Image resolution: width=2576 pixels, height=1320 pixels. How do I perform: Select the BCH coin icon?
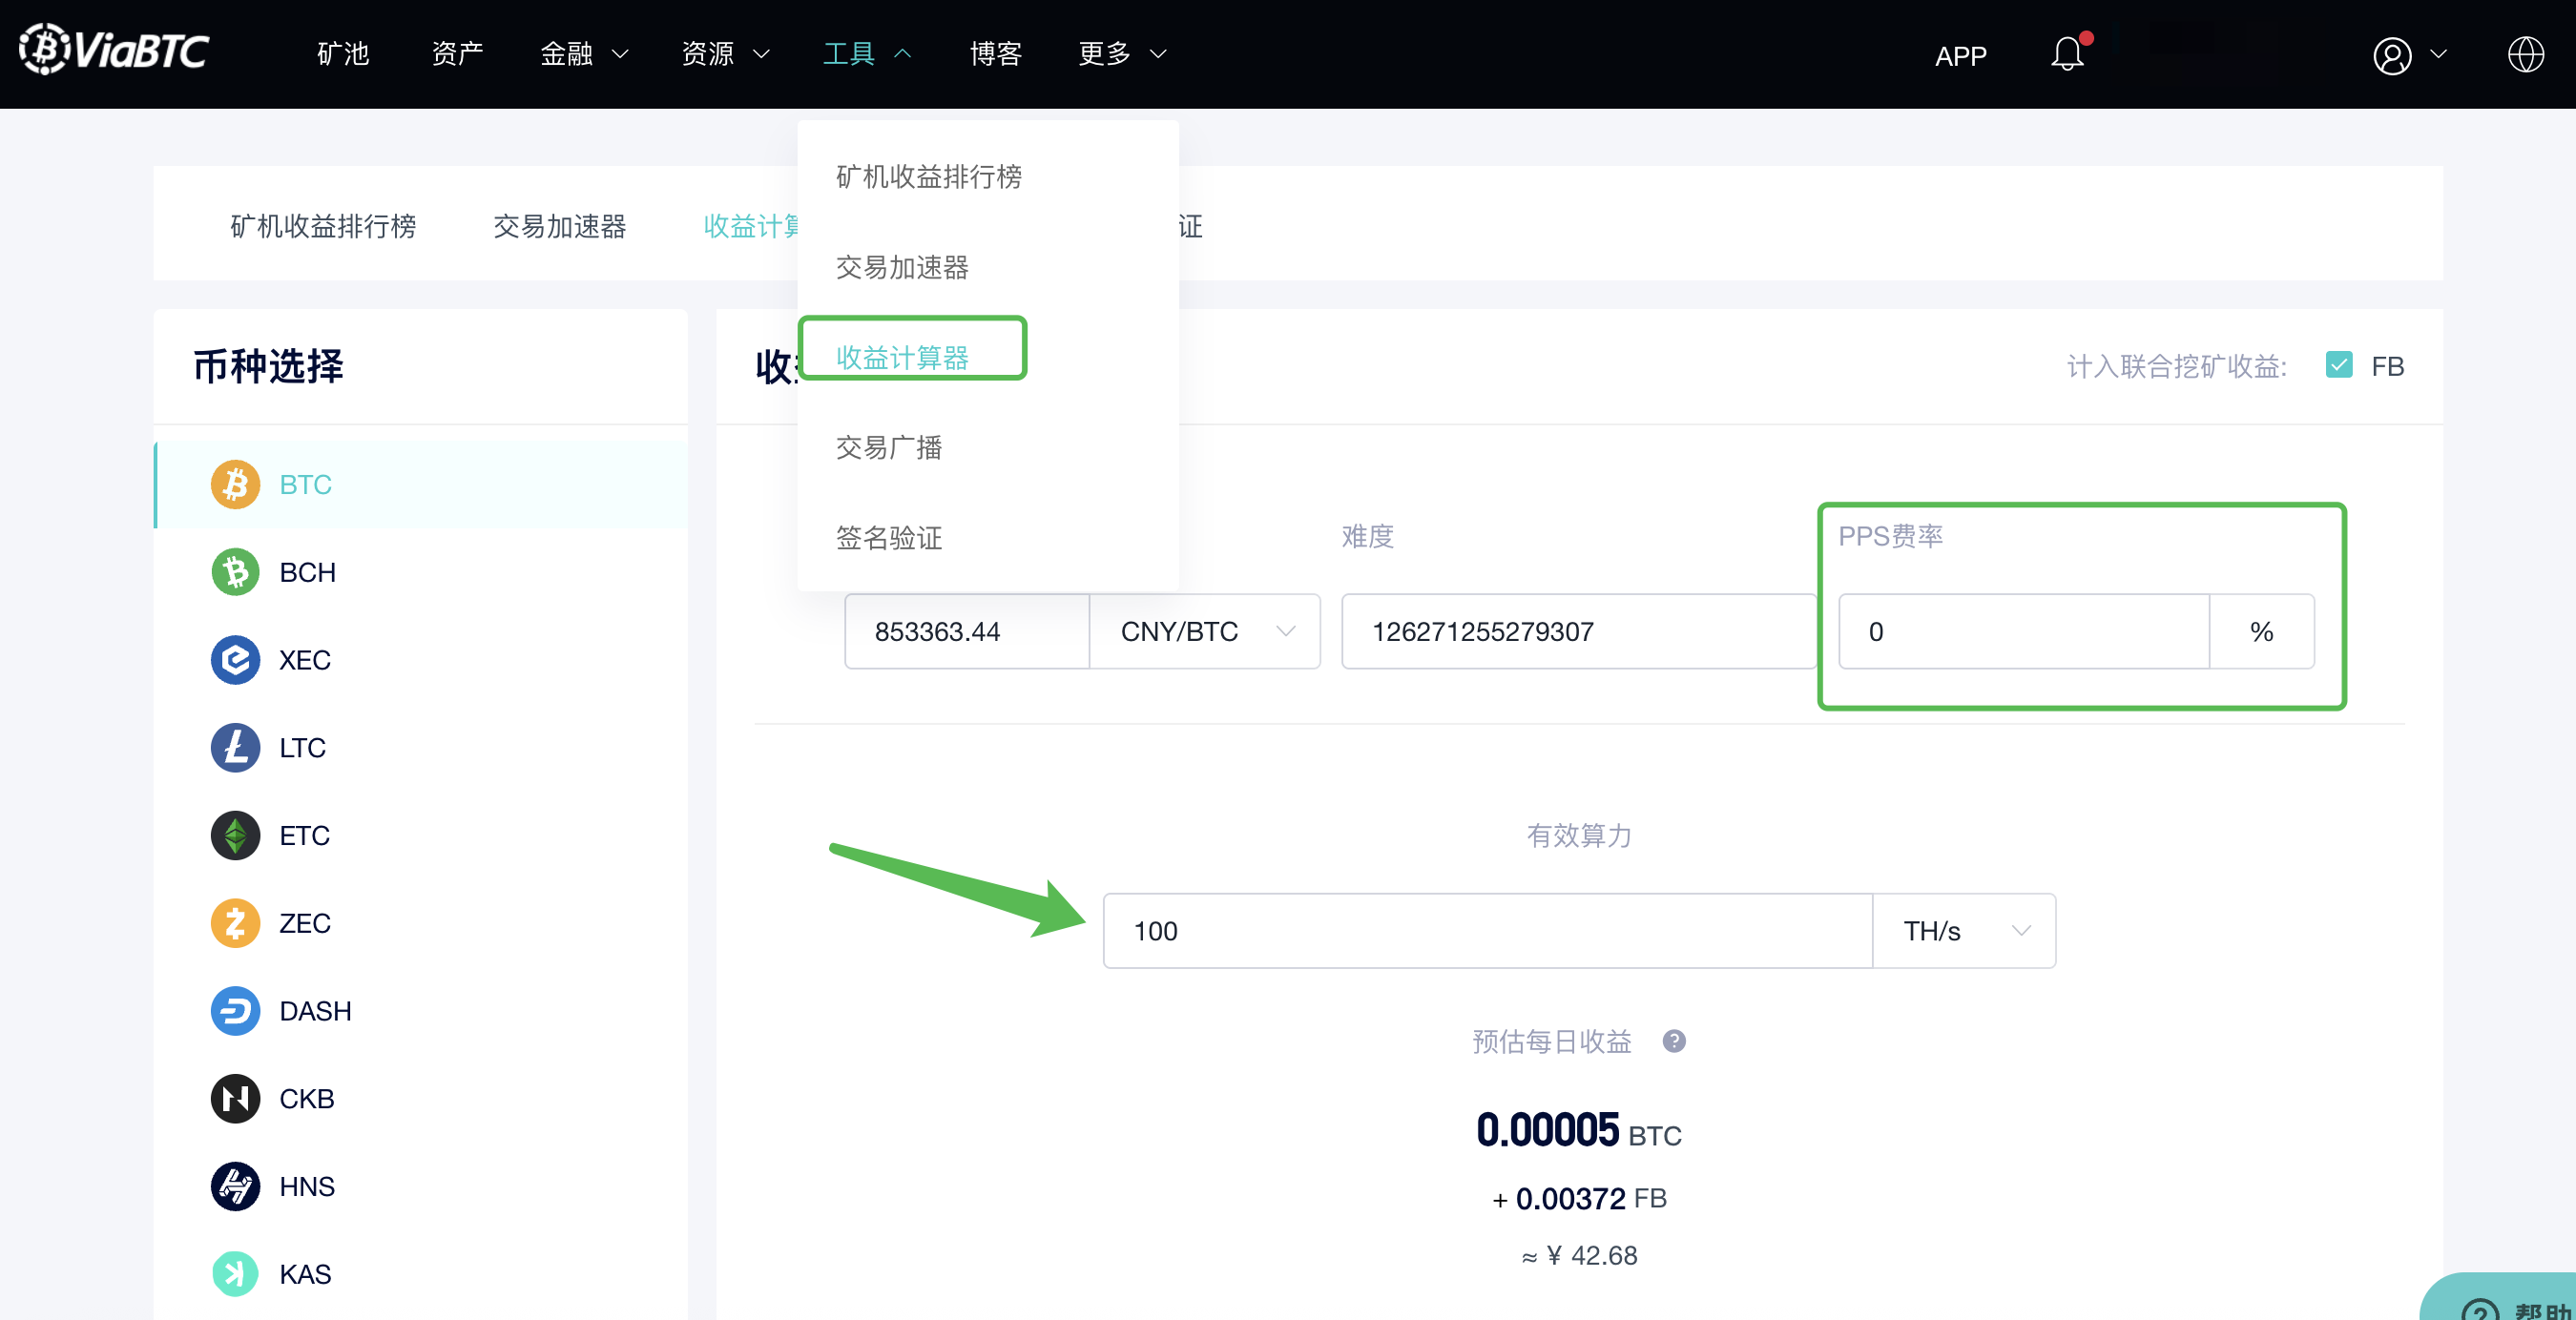(x=235, y=572)
